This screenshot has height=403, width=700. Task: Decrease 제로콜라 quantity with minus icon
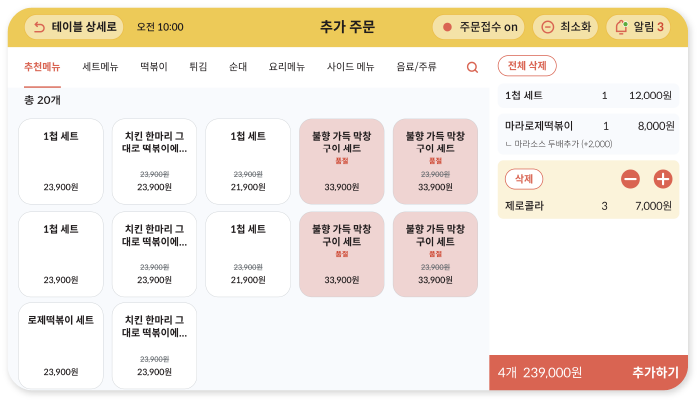click(x=630, y=179)
